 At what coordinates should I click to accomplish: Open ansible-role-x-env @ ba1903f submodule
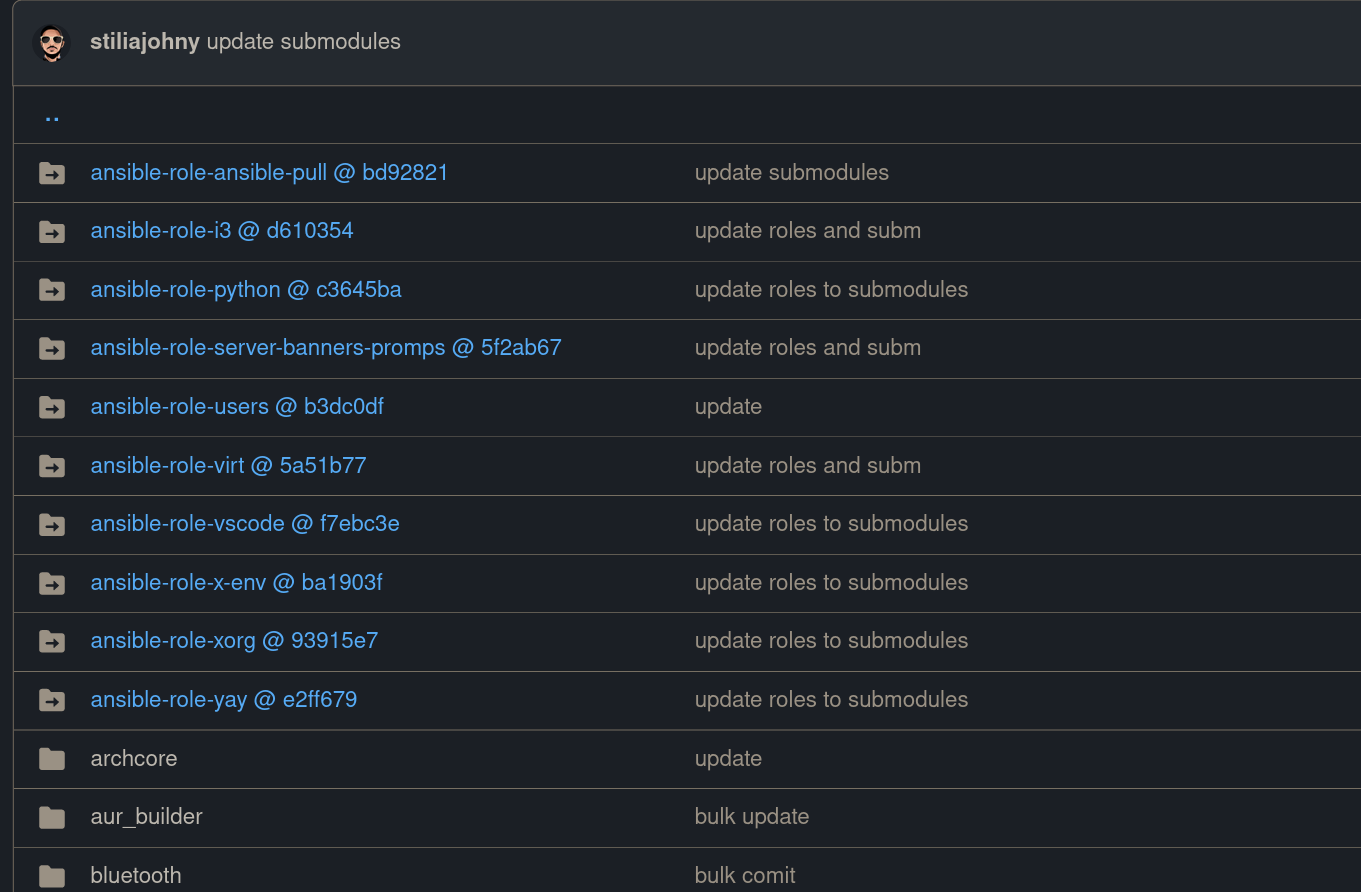coord(237,583)
